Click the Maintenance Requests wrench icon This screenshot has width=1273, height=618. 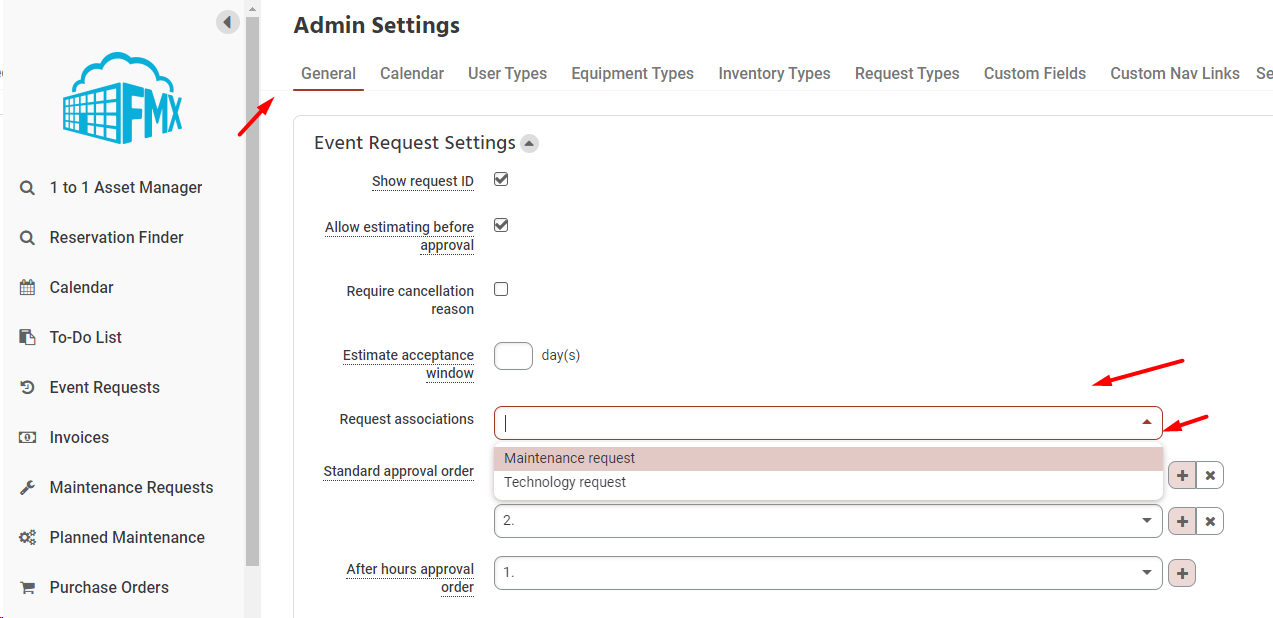pos(28,487)
